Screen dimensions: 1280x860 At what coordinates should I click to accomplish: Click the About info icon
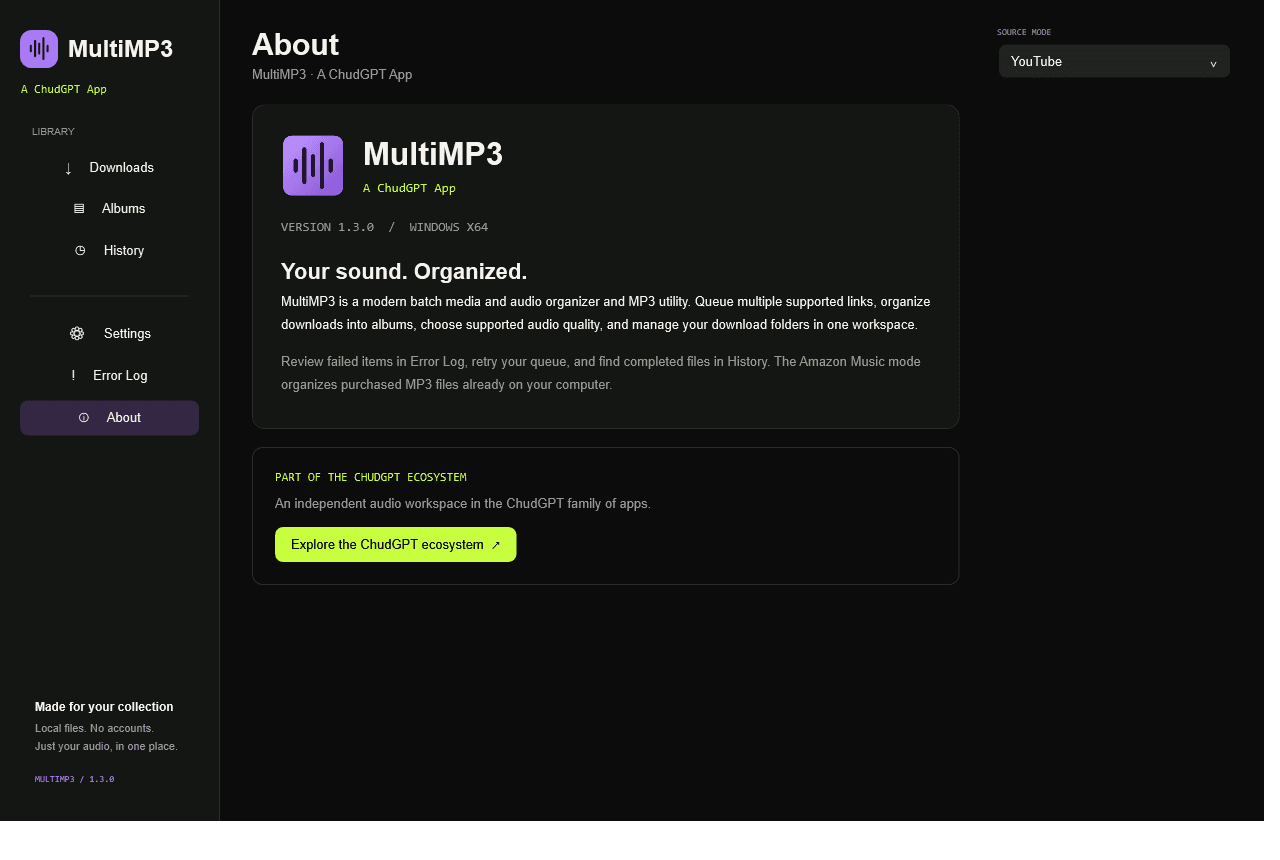[x=84, y=418]
